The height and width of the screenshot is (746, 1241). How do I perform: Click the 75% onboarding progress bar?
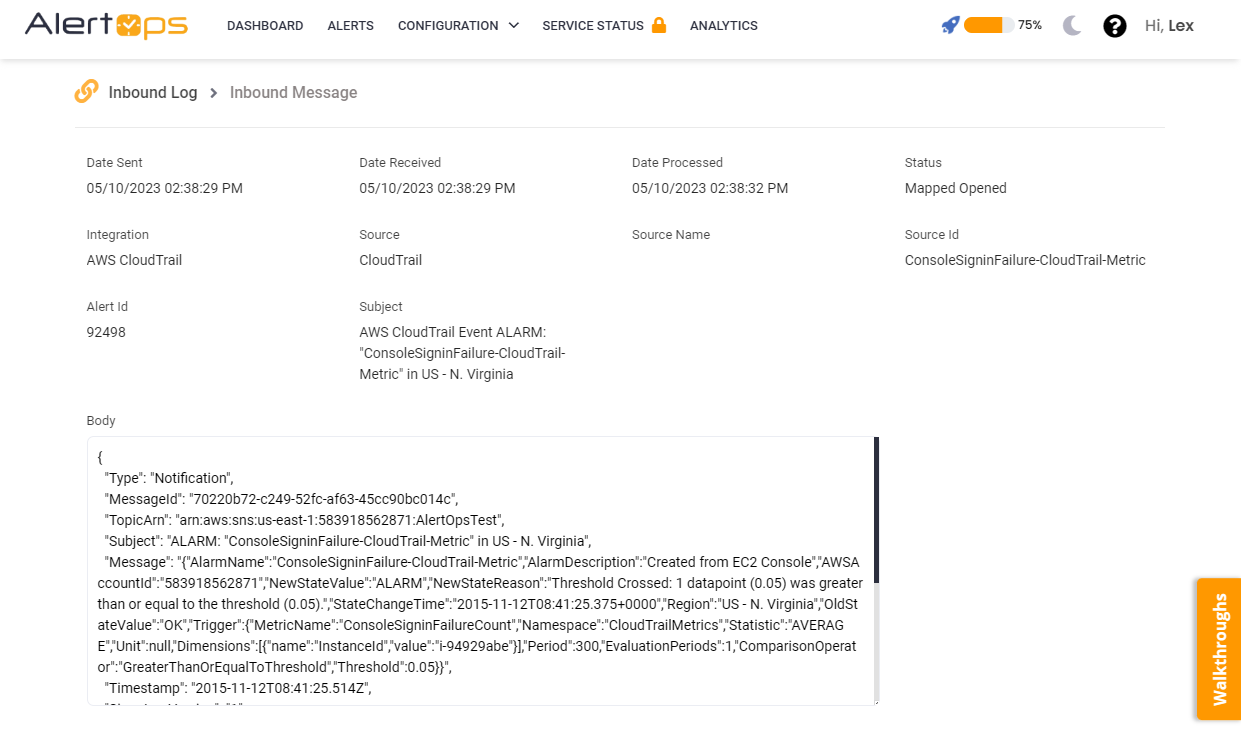(x=988, y=25)
